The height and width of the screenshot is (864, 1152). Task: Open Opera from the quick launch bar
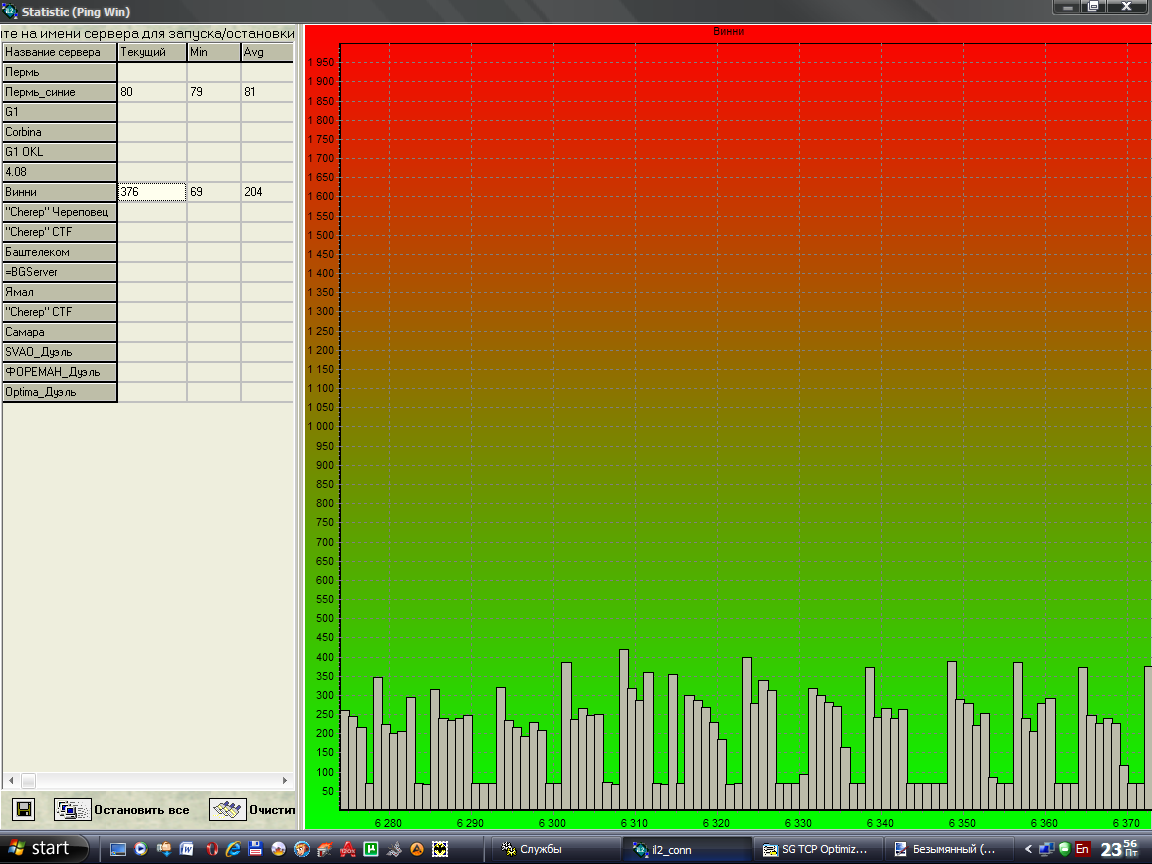pyautogui.click(x=212, y=849)
